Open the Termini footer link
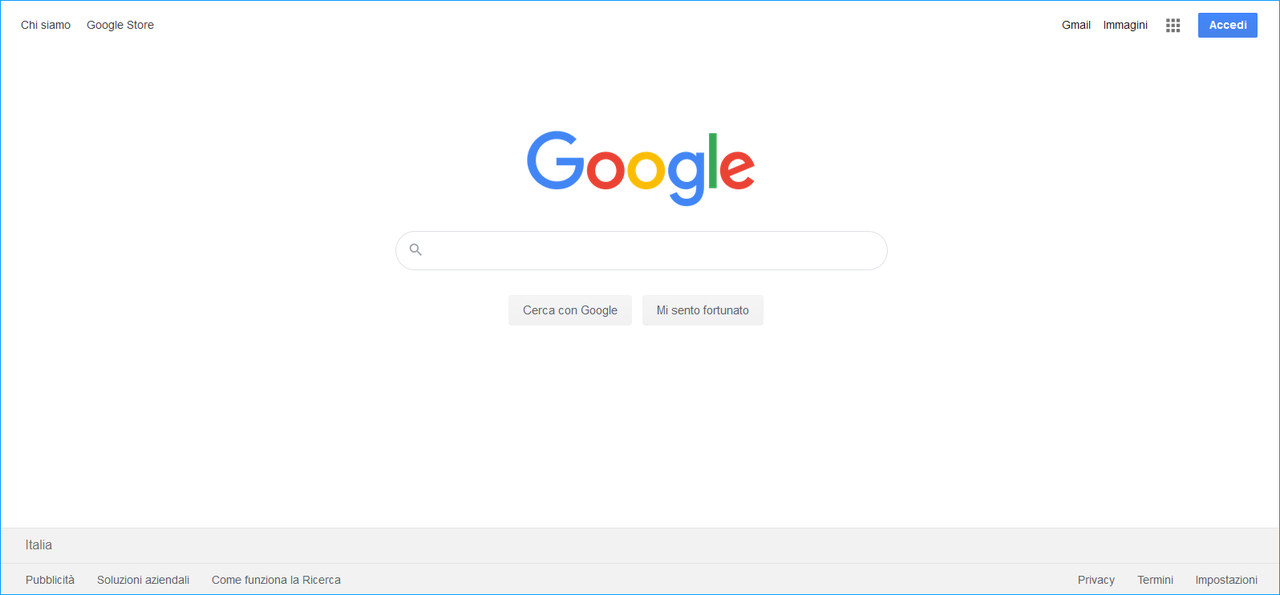Viewport: 1280px width, 595px height. coord(1155,580)
